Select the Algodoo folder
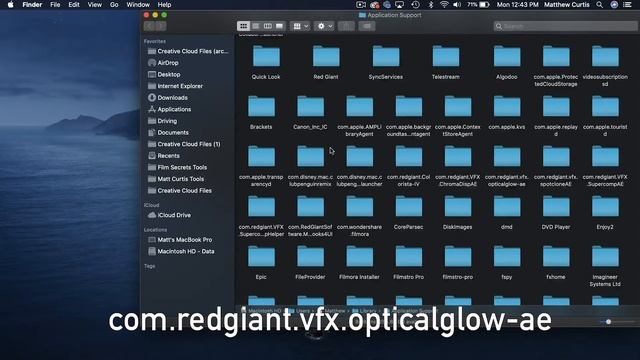Screen dimensions: 640x360 point(507,57)
